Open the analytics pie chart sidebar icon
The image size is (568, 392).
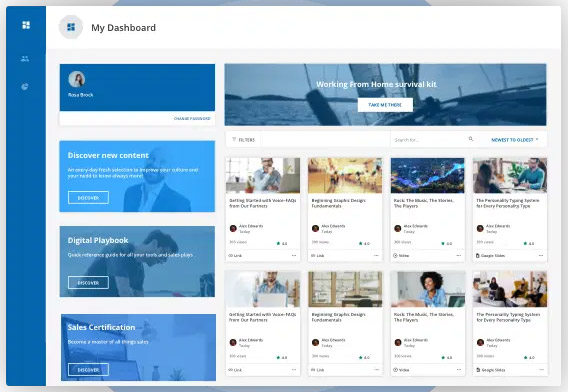point(25,87)
